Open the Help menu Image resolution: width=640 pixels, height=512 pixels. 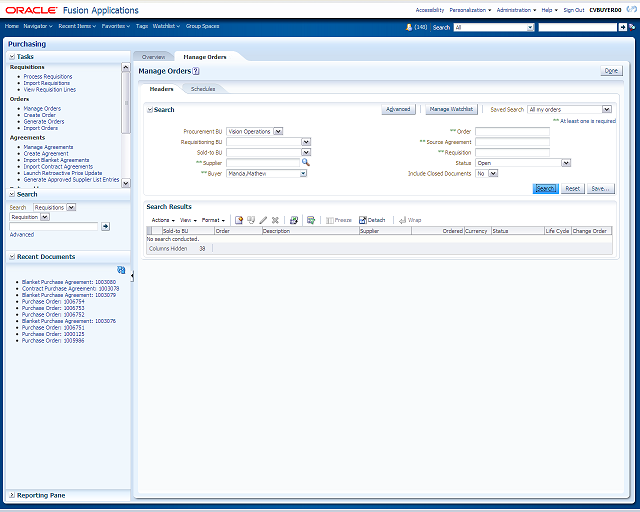[x=549, y=10]
